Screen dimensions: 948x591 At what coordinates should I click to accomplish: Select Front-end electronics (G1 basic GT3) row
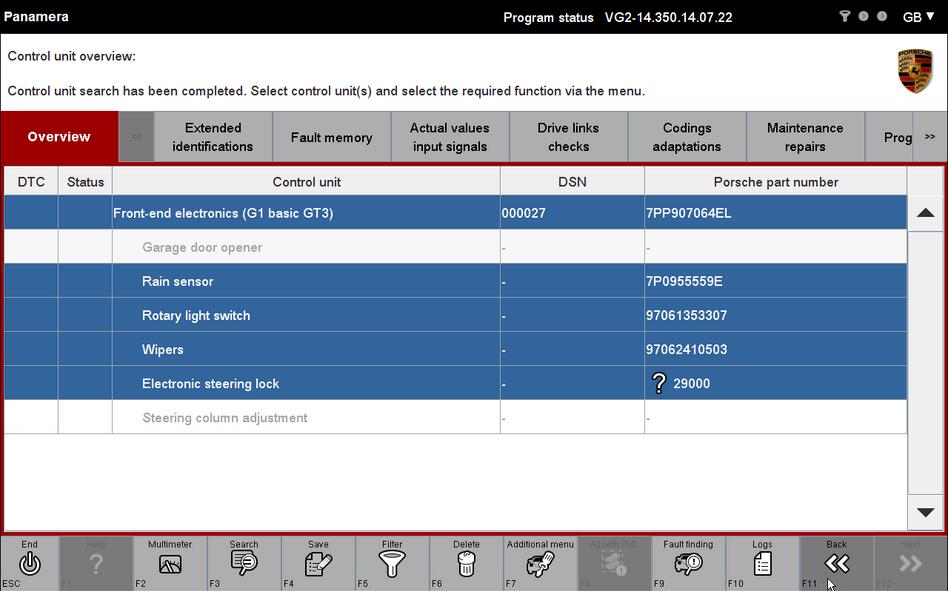click(x=455, y=213)
